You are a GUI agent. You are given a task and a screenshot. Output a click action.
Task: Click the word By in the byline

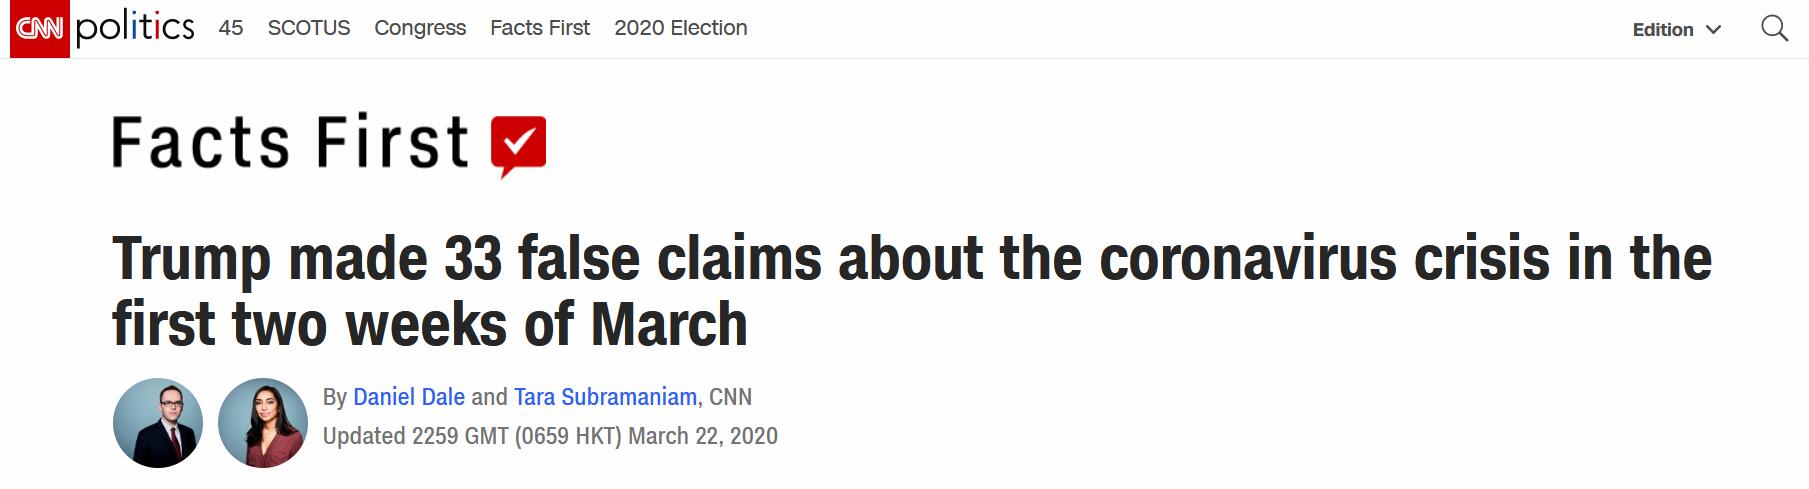click(334, 397)
